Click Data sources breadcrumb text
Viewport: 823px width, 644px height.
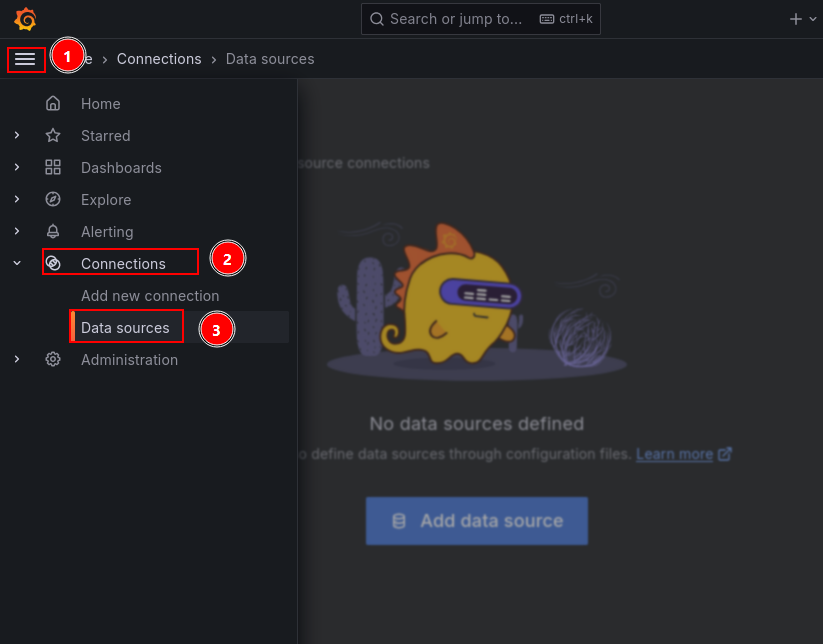coord(270,59)
